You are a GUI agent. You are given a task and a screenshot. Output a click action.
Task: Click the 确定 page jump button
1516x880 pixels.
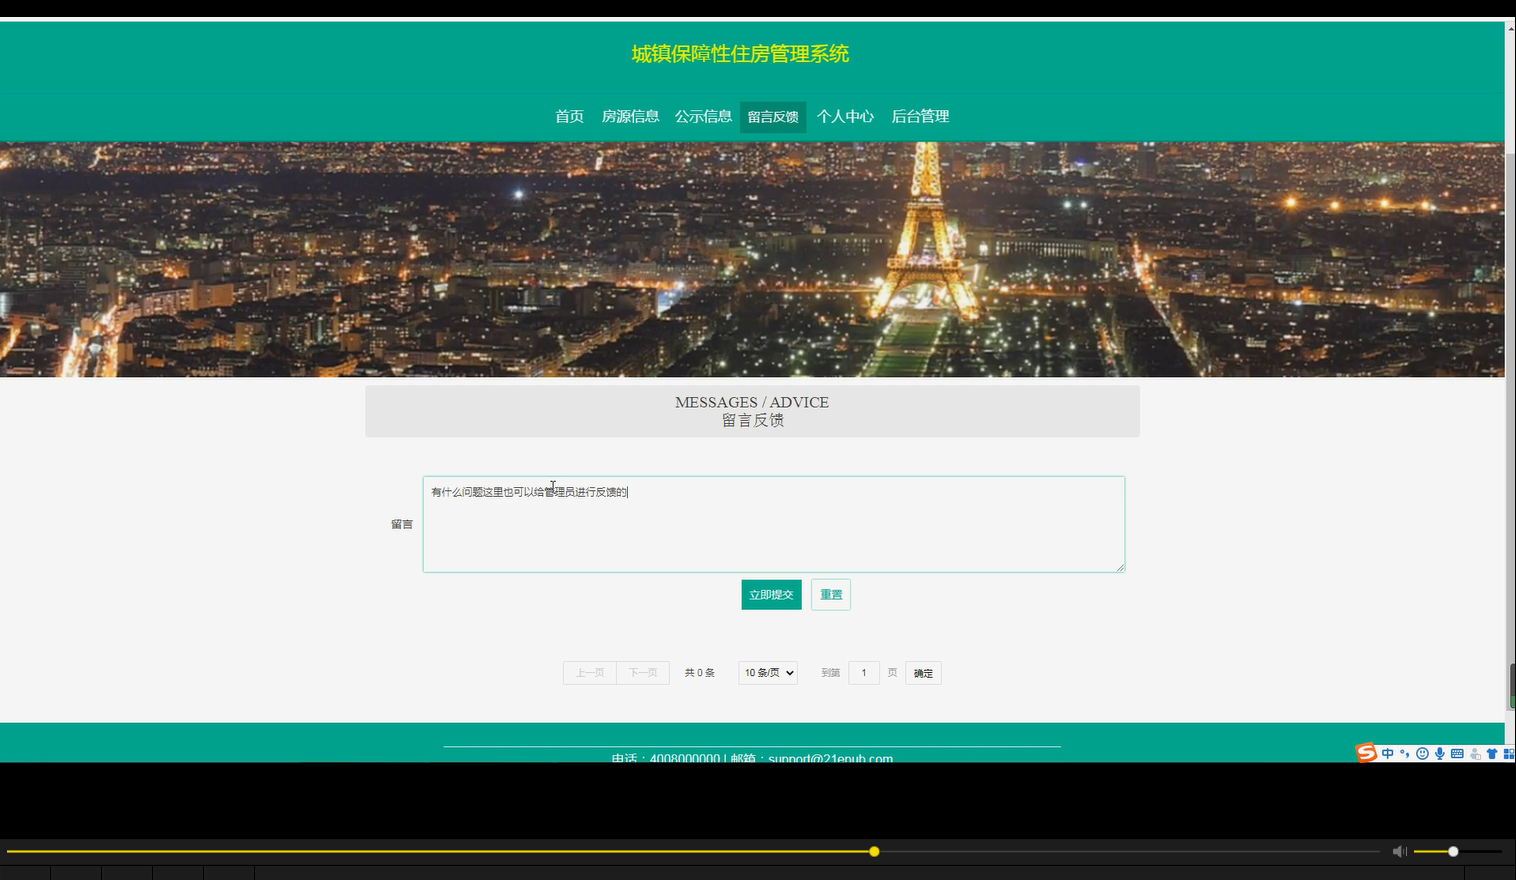coord(923,673)
